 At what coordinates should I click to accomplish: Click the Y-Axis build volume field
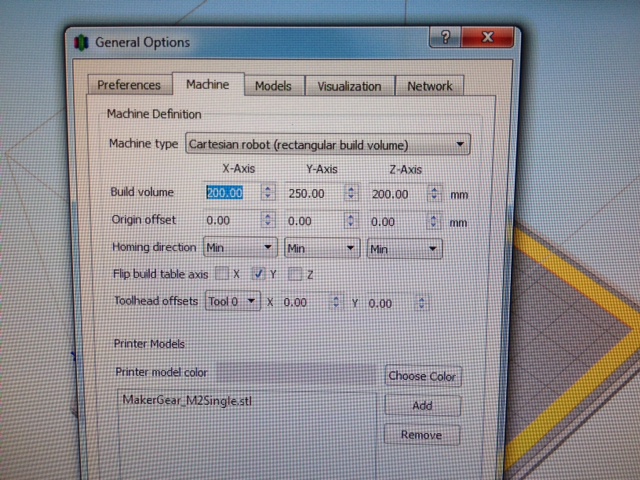click(311, 192)
